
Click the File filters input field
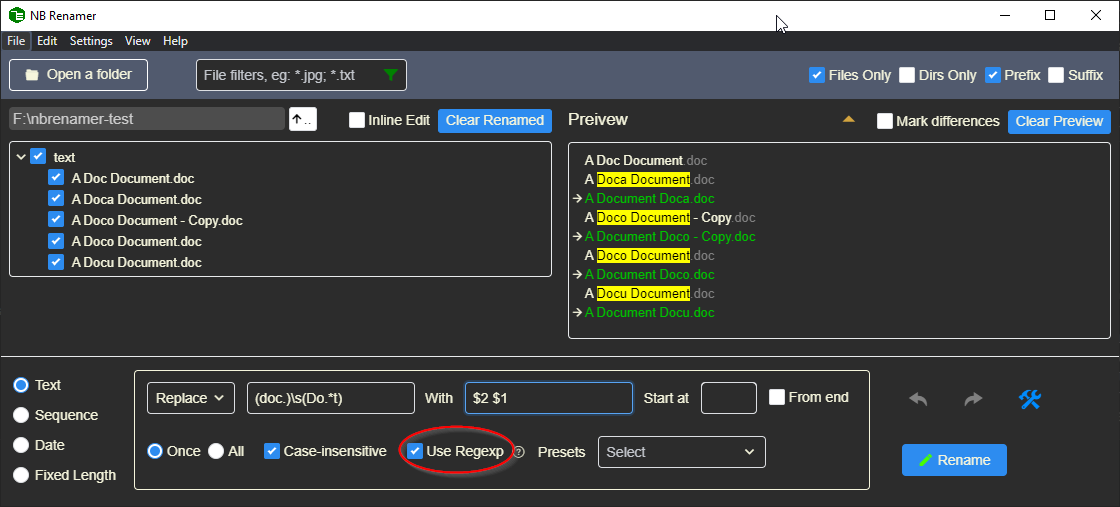point(301,75)
